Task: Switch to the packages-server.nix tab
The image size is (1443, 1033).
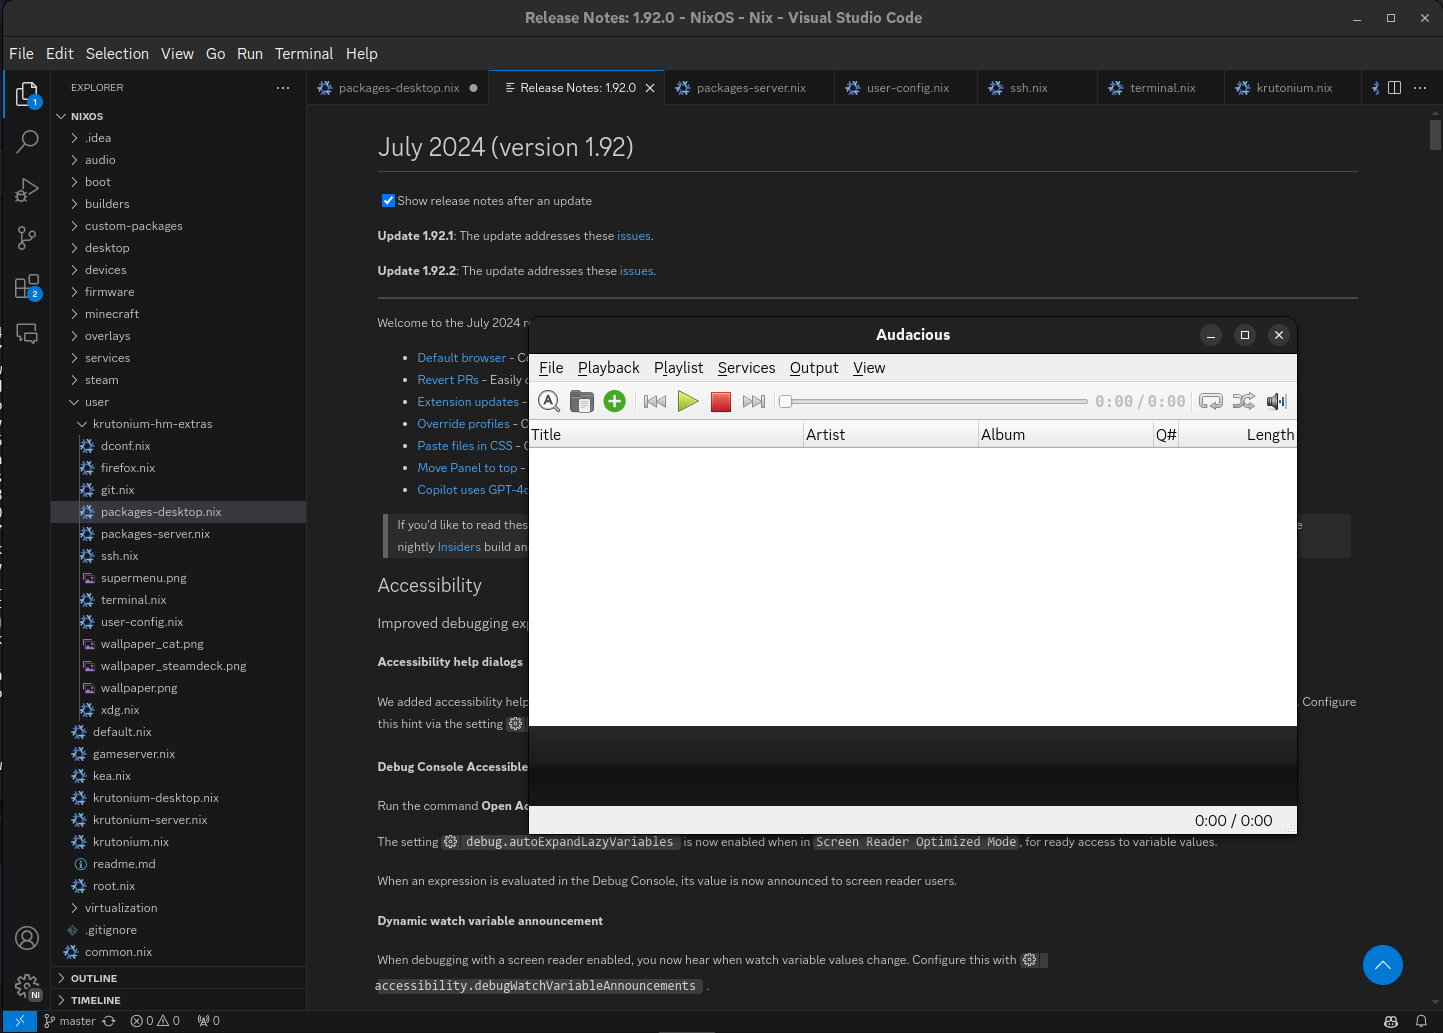Action: (x=750, y=88)
